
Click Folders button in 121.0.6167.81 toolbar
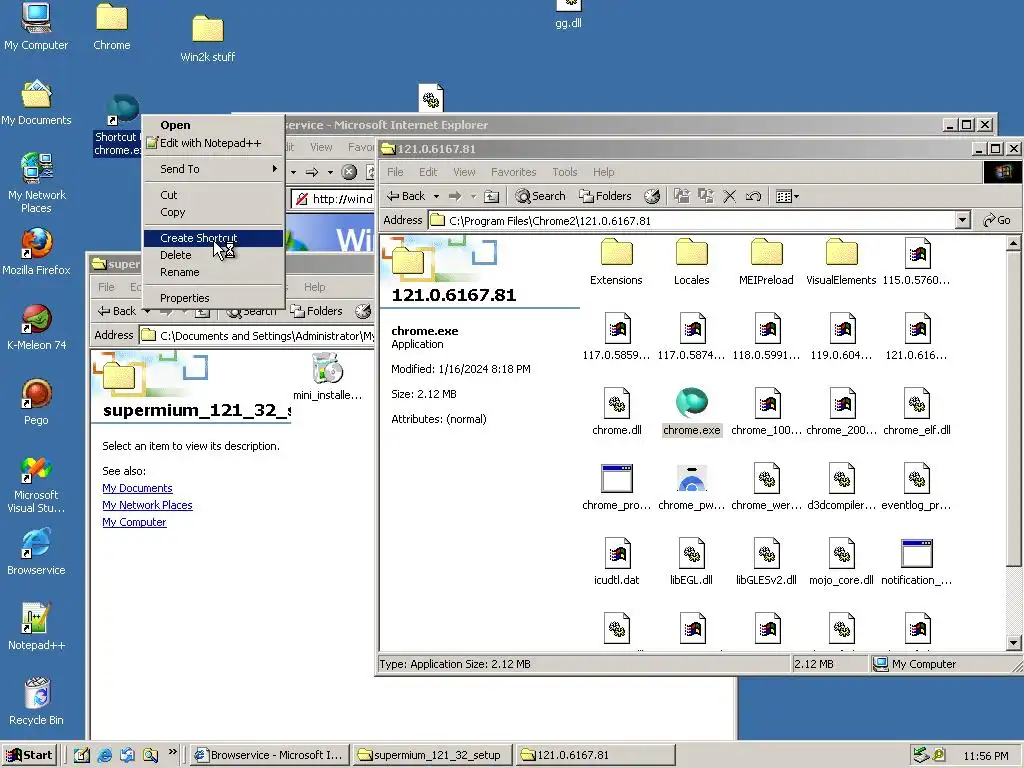click(x=605, y=196)
